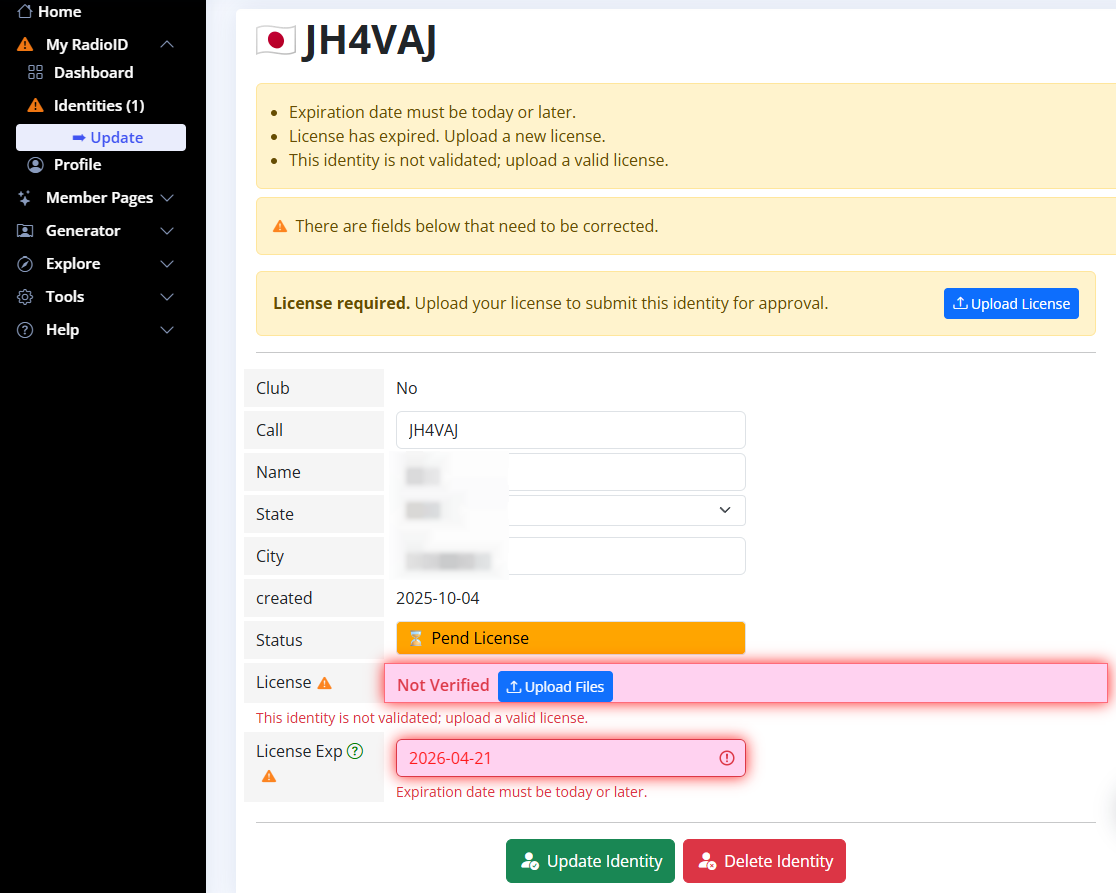
Task: Click the Call input field containing JH4VAJ
Action: (571, 430)
